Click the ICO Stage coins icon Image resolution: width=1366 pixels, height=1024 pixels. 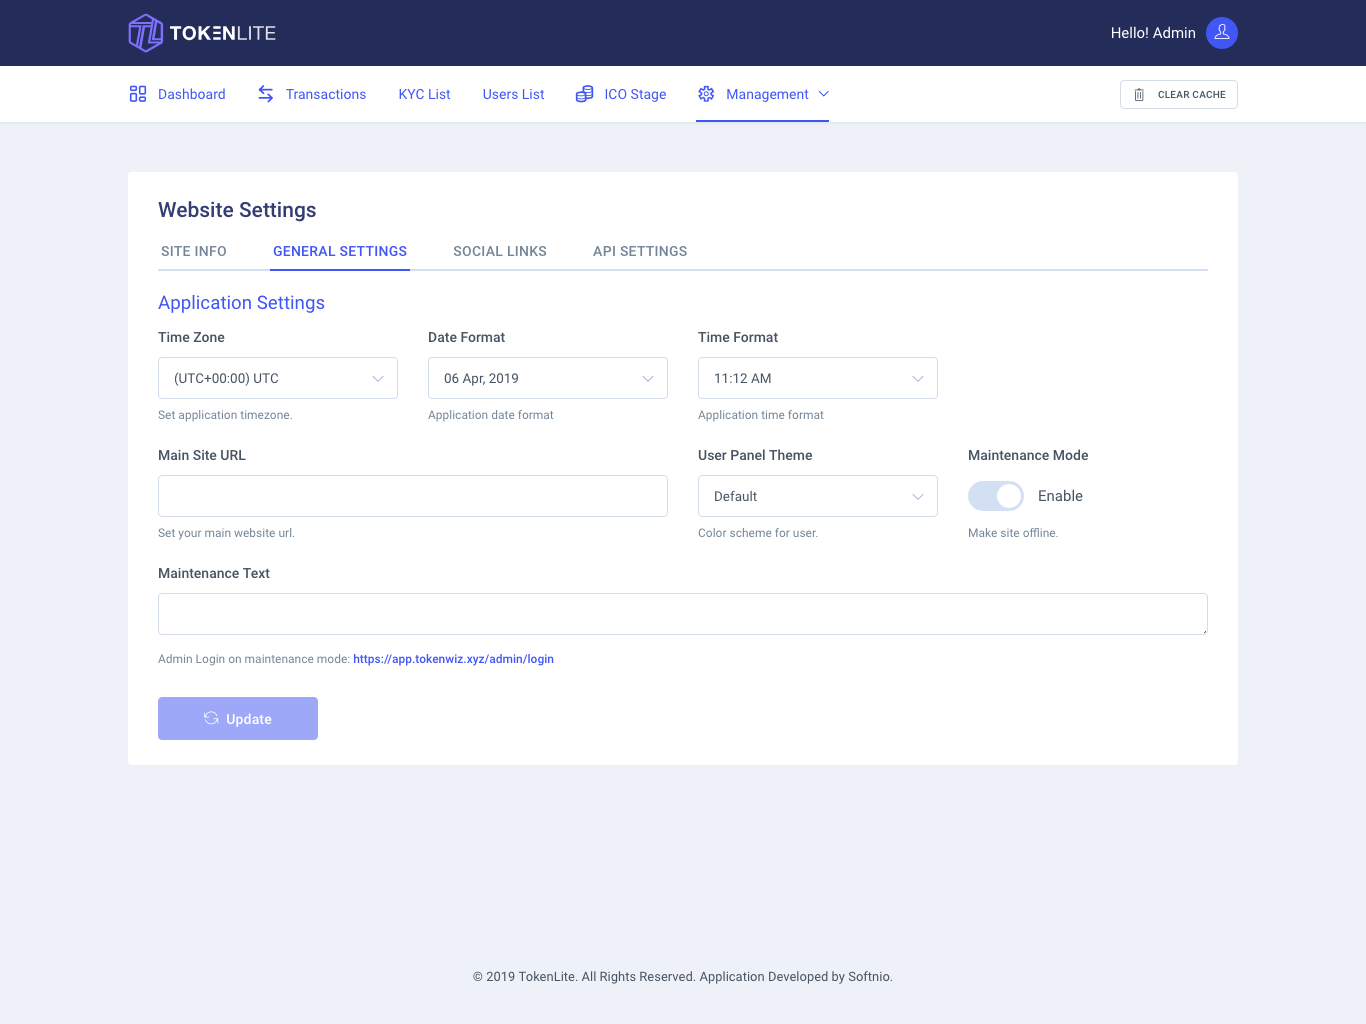(585, 94)
